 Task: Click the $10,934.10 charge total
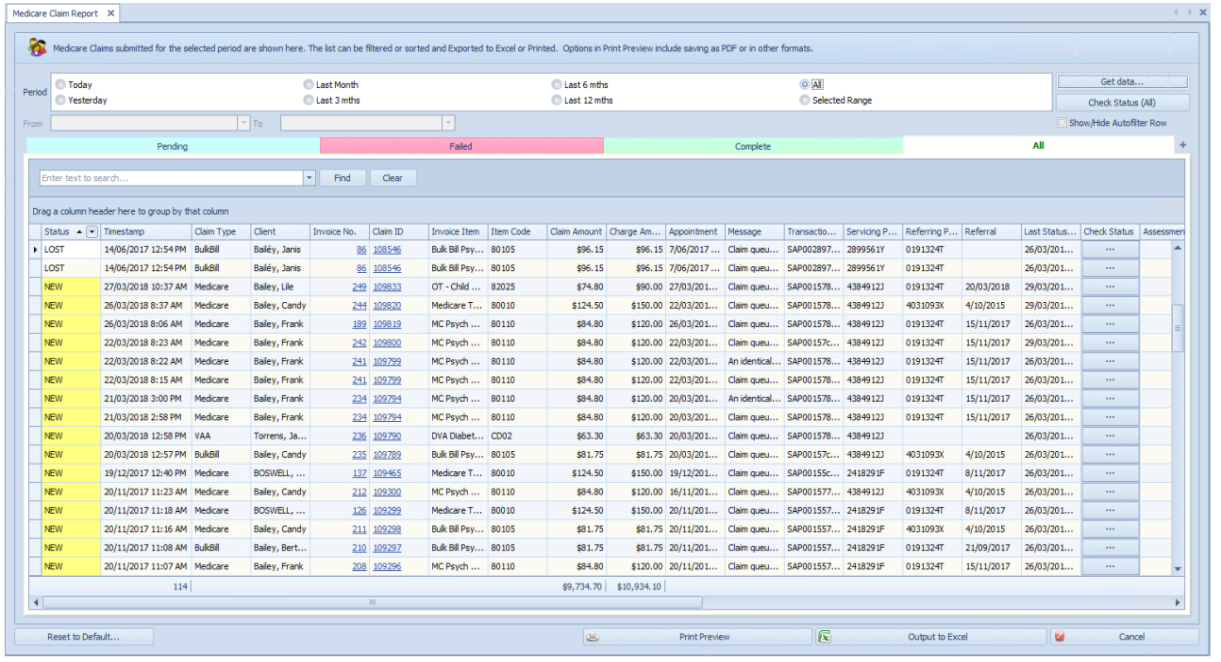click(x=639, y=587)
